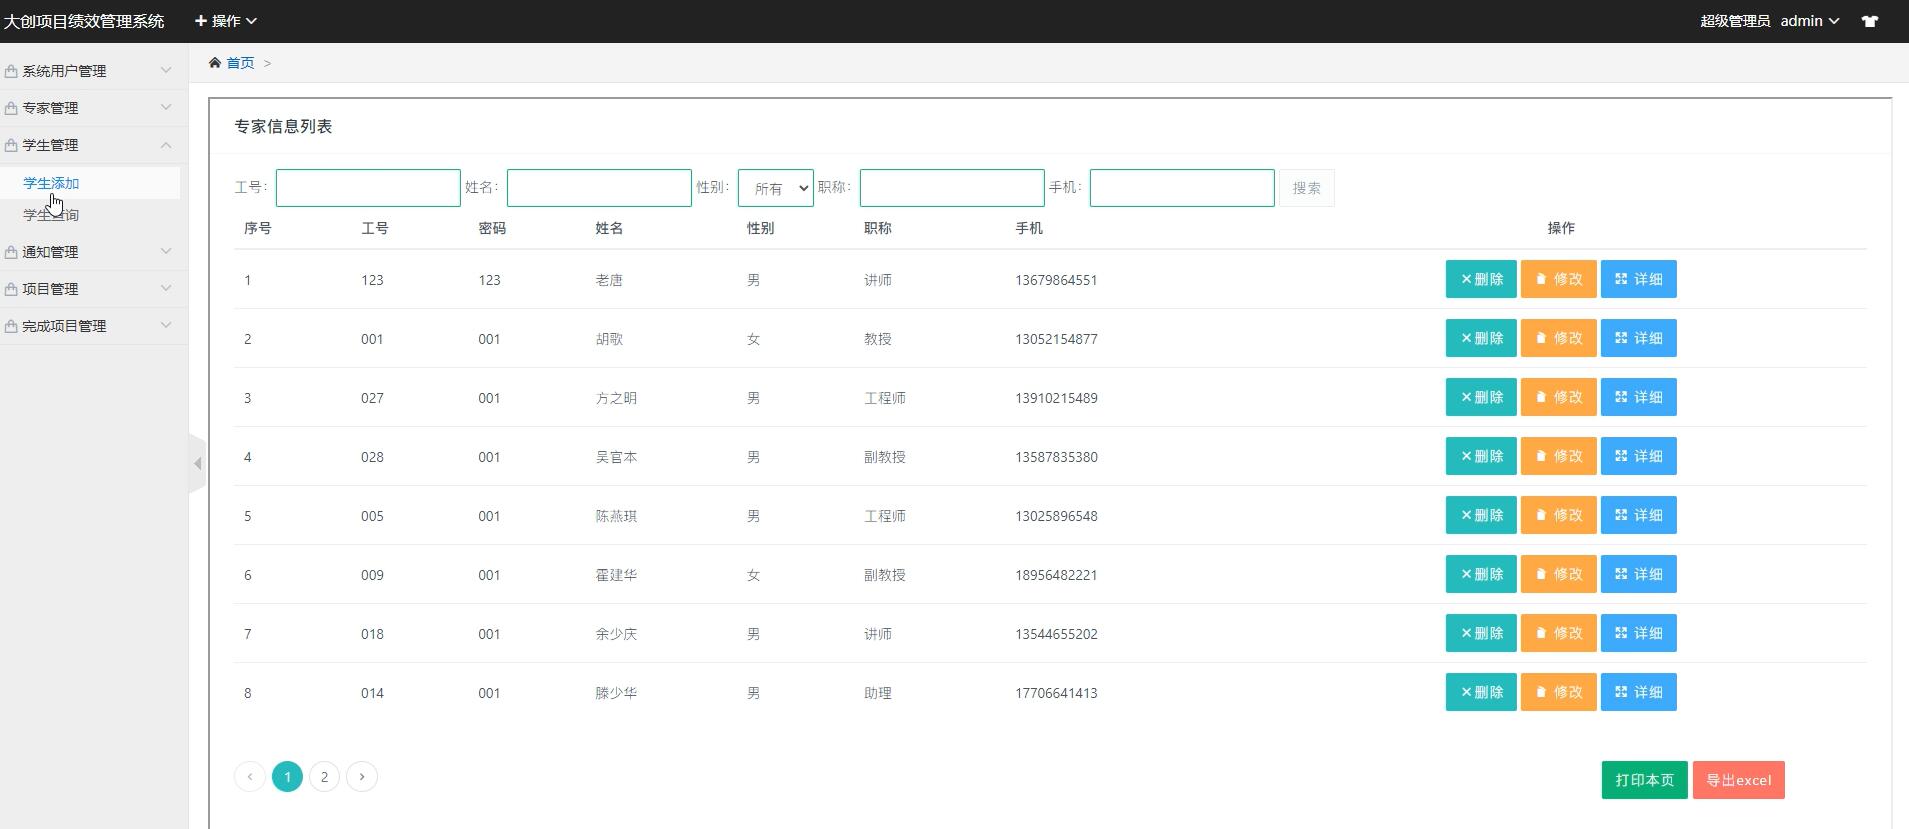Focus the 职称 search field
The height and width of the screenshot is (829, 1909).
click(952, 188)
